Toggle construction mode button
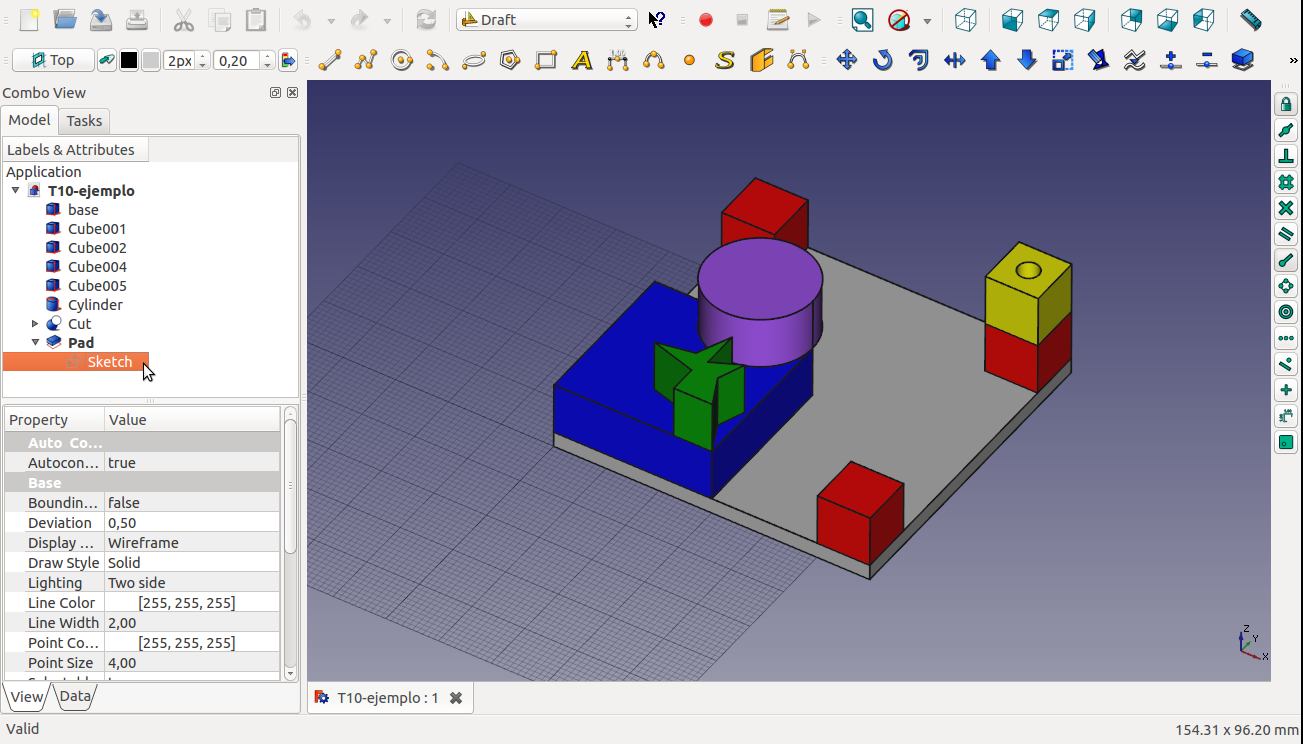Viewport: 1303px width, 744px height. 105,61
